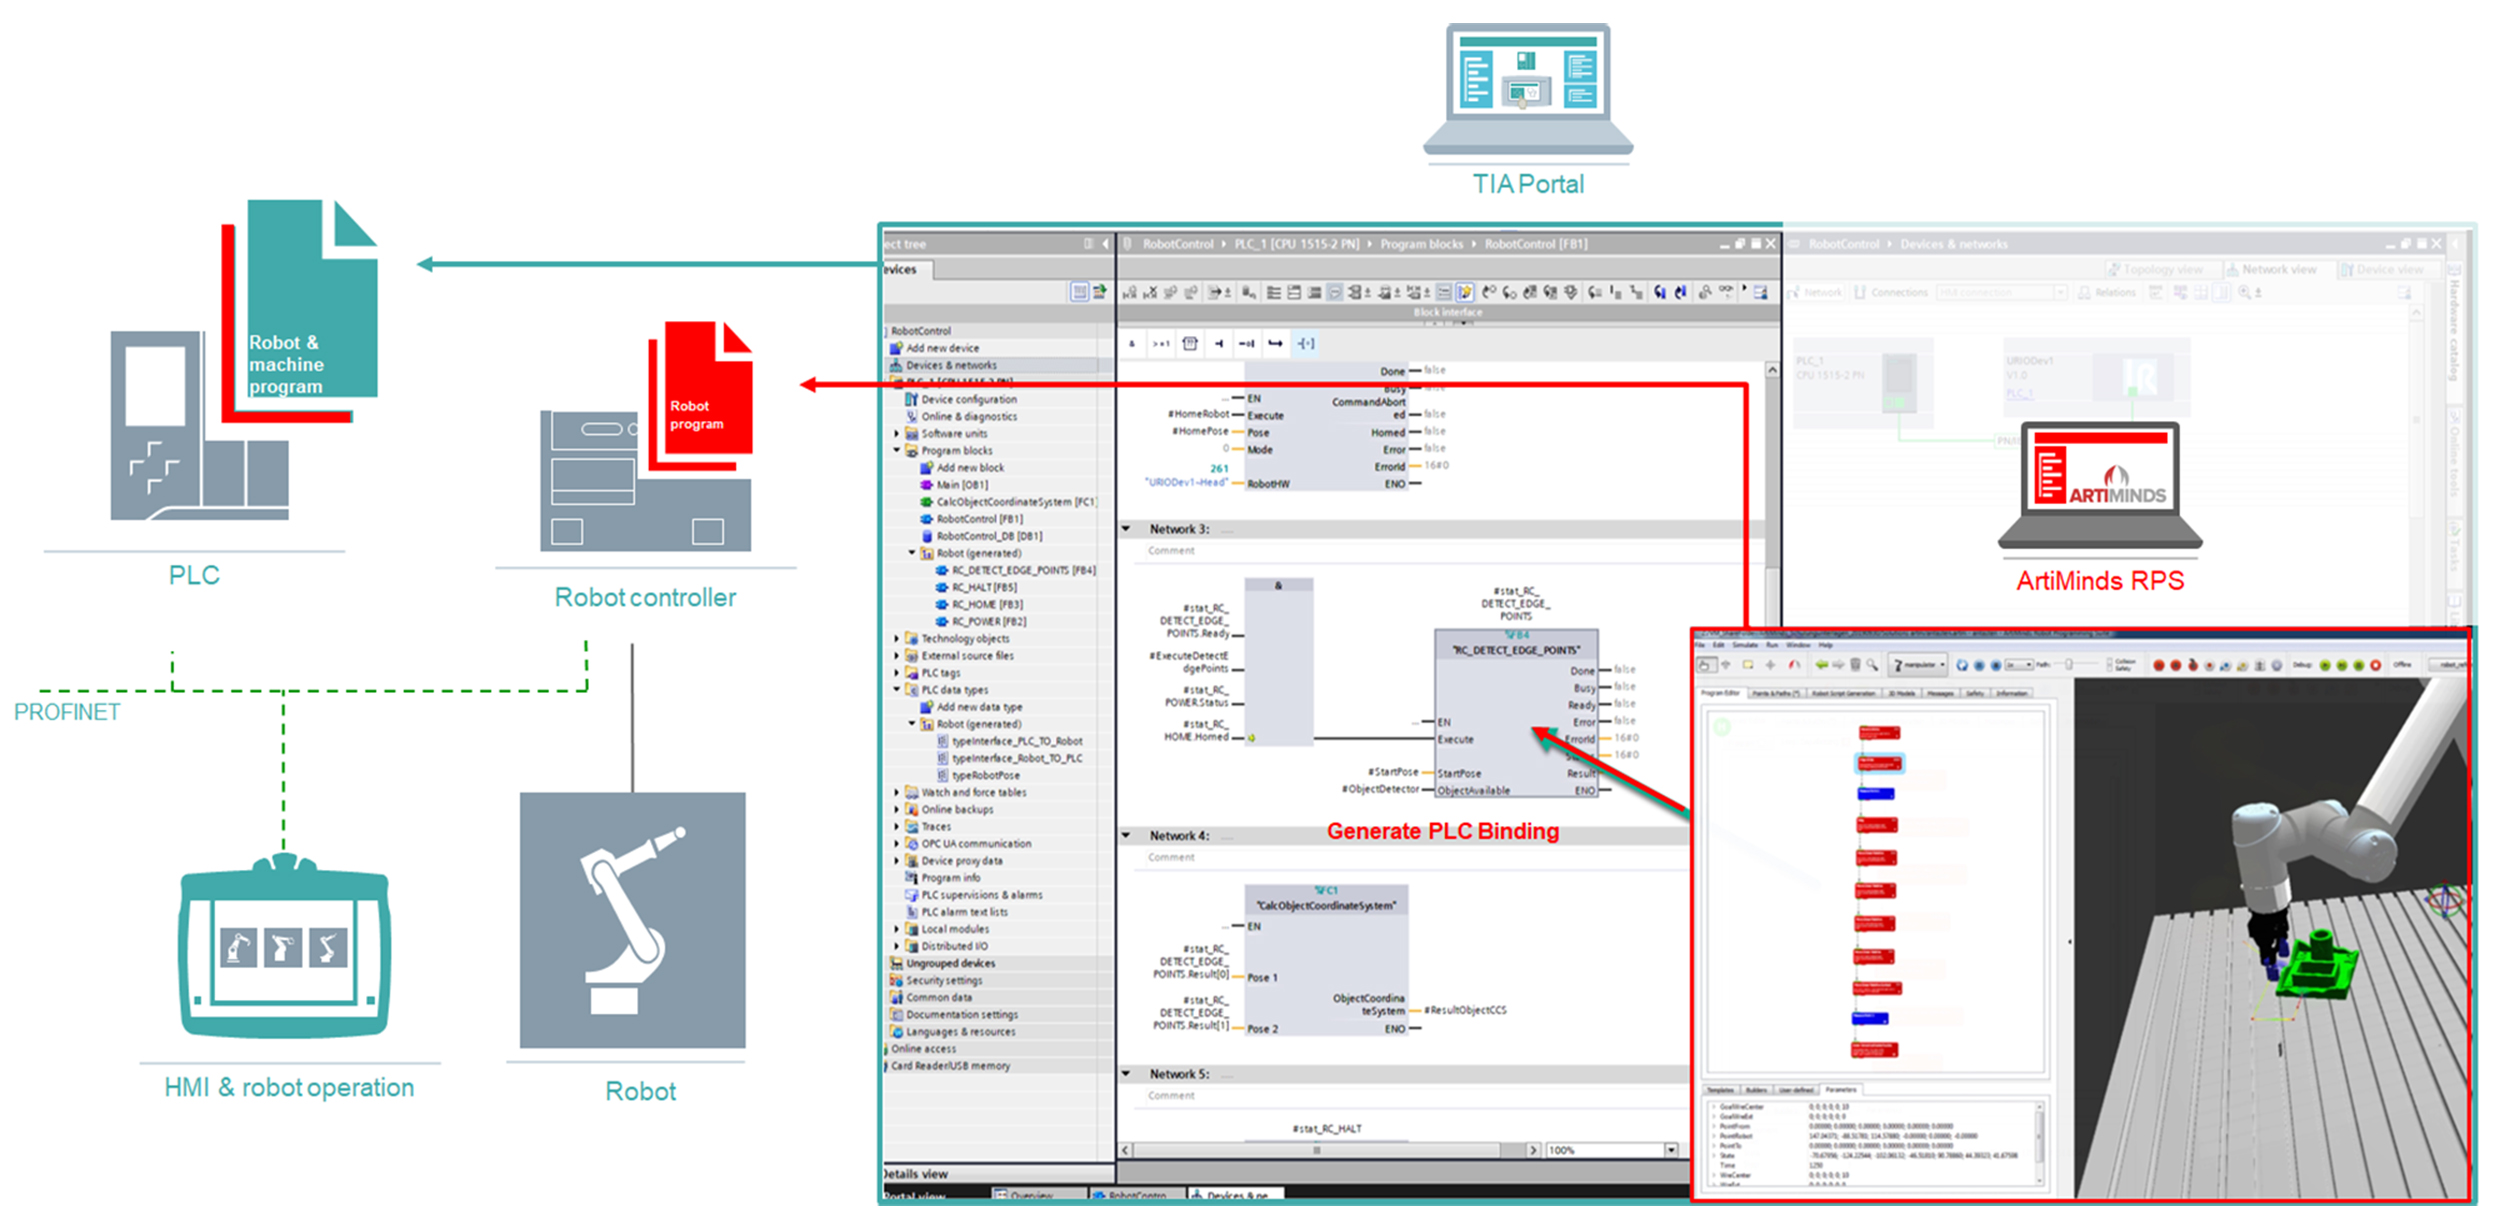The image size is (2500, 1229).
Task: Open the 100% zoom dropdown in editor
Action: (1671, 1150)
